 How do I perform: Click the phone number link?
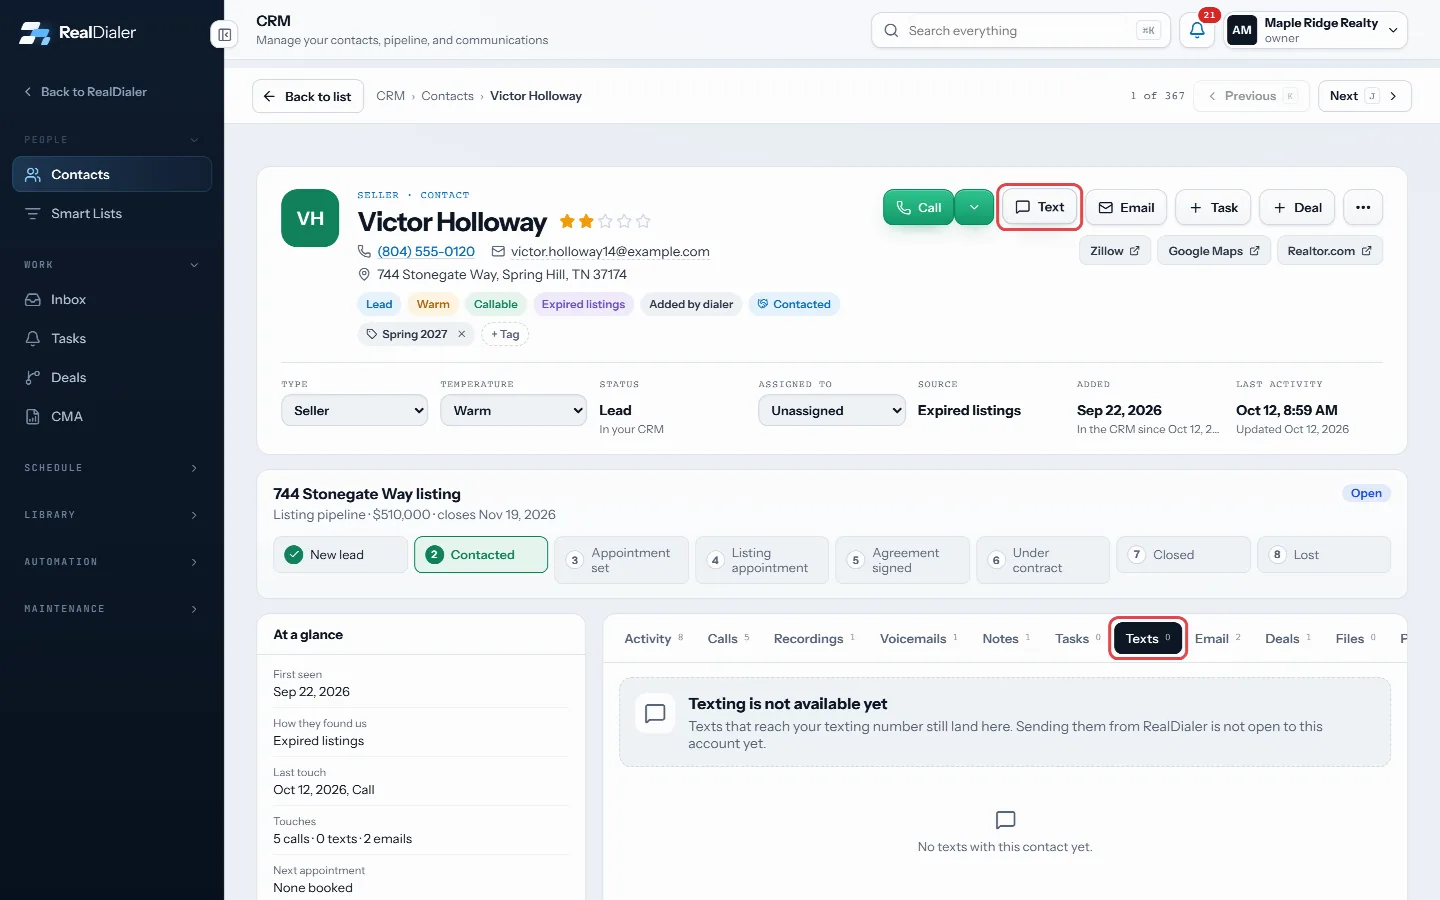(426, 251)
